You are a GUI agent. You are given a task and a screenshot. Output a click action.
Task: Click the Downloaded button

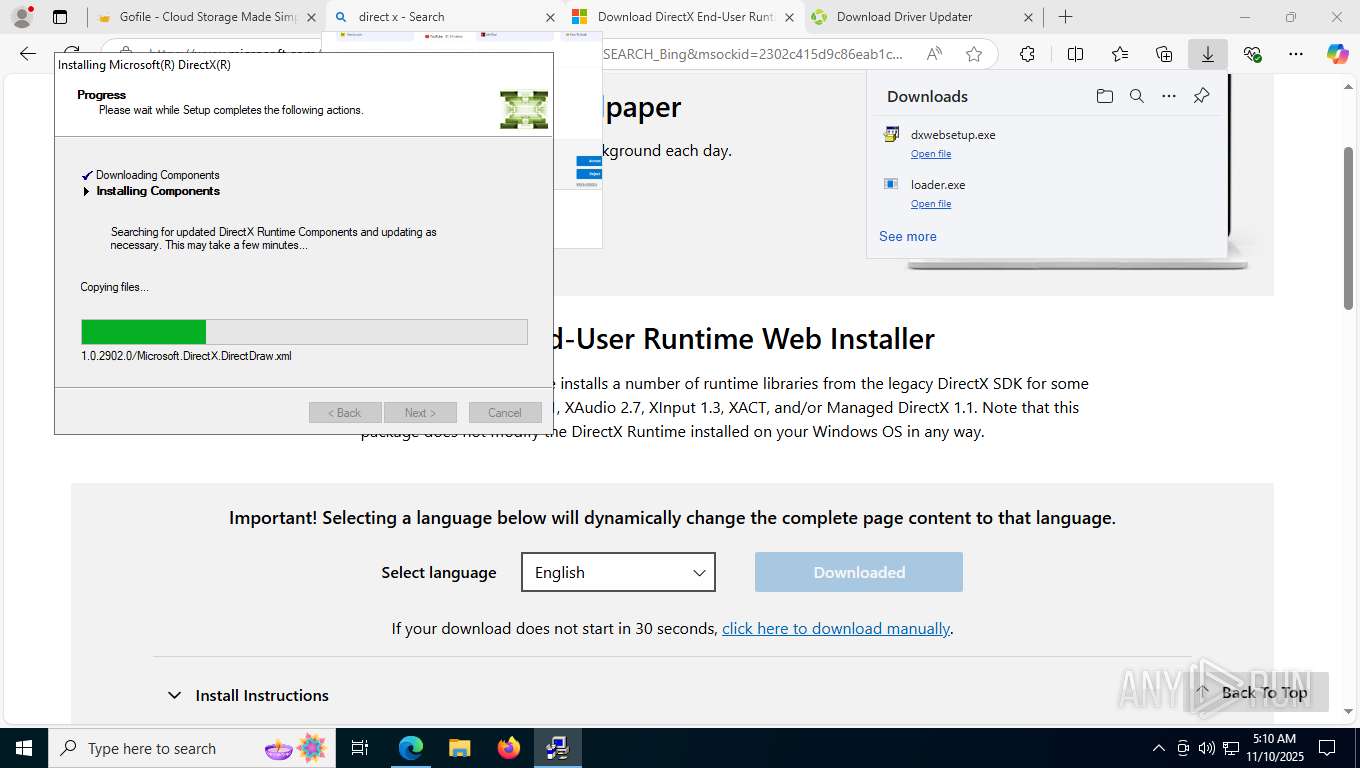[859, 572]
